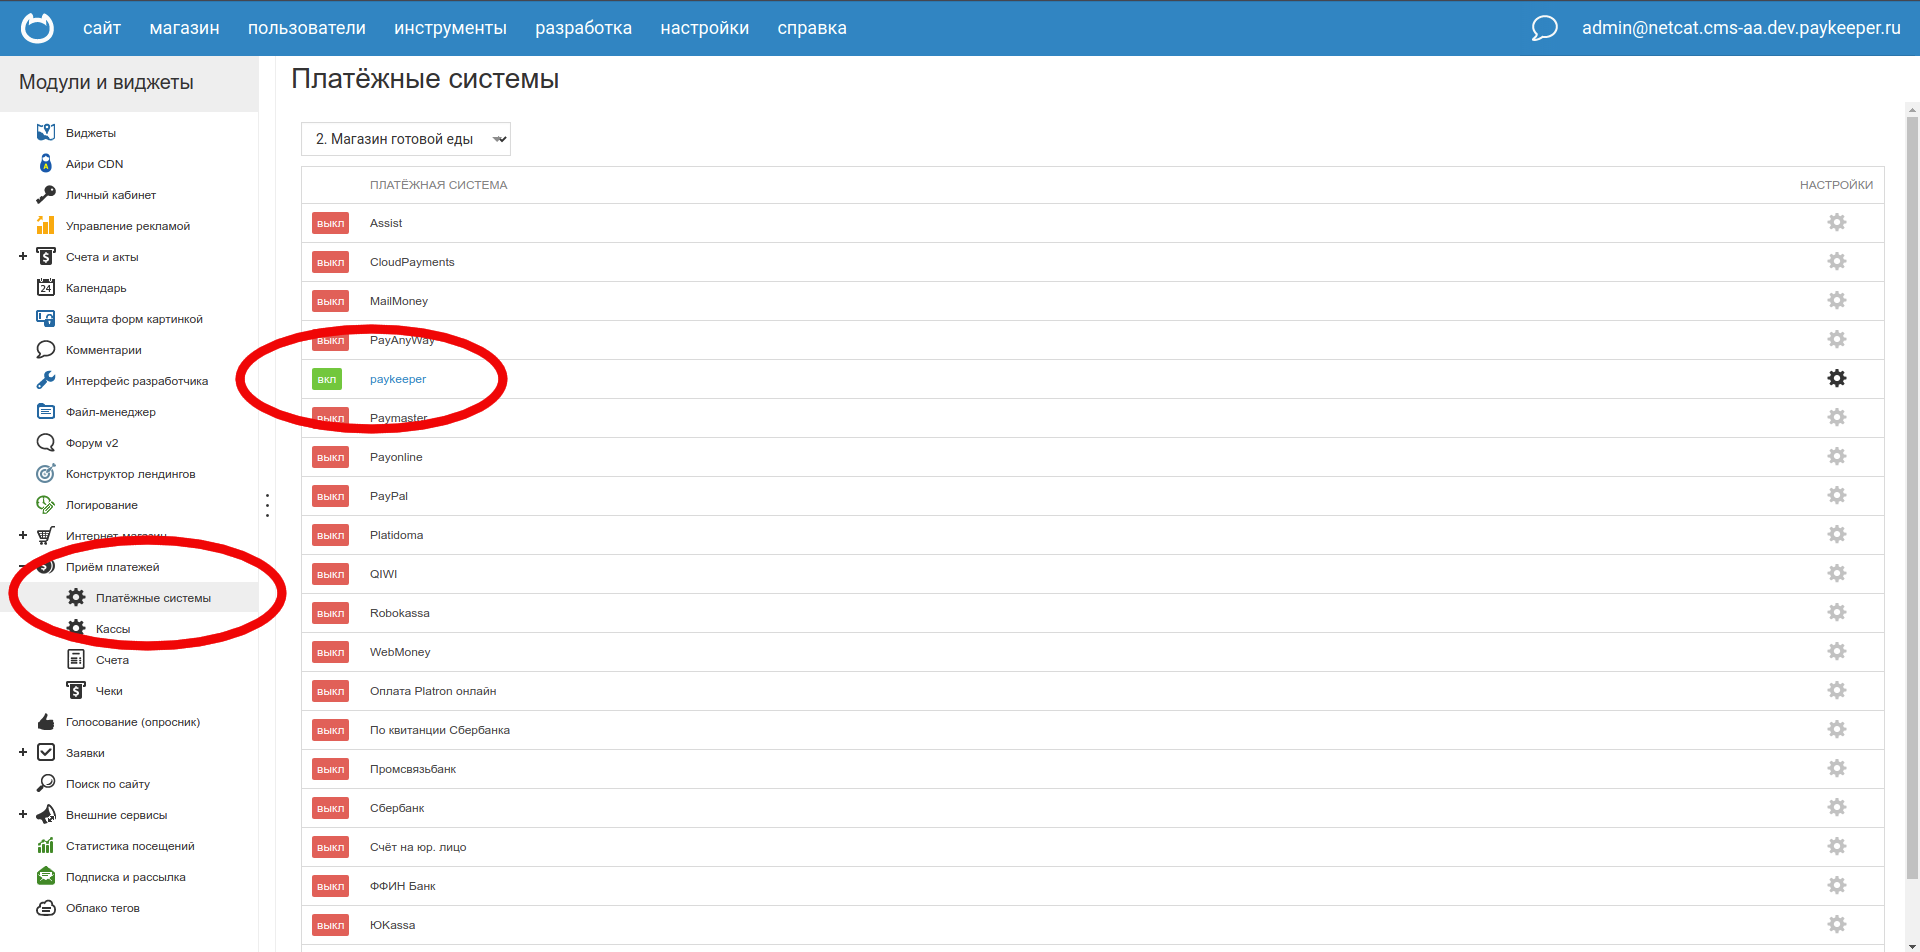Open the shop selector dropdown

405,139
